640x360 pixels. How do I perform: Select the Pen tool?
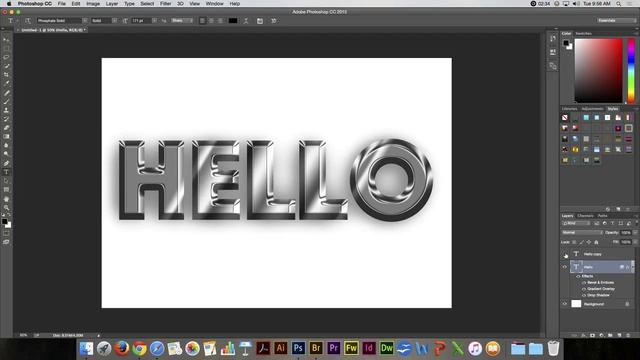6,163
